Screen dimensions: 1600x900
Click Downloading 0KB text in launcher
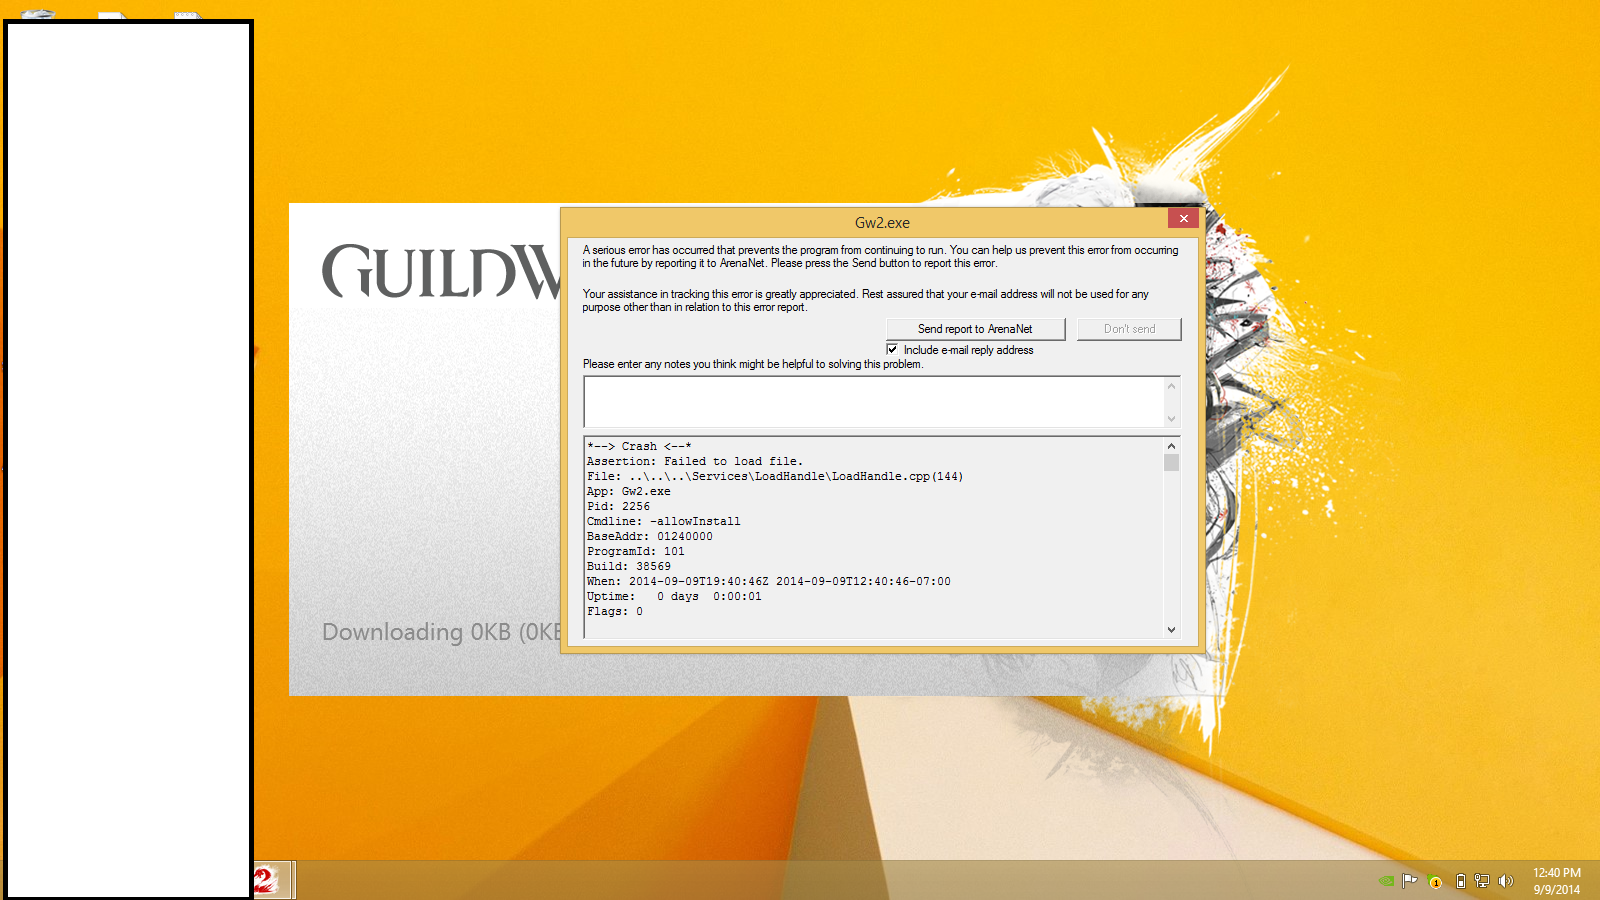[441, 632]
